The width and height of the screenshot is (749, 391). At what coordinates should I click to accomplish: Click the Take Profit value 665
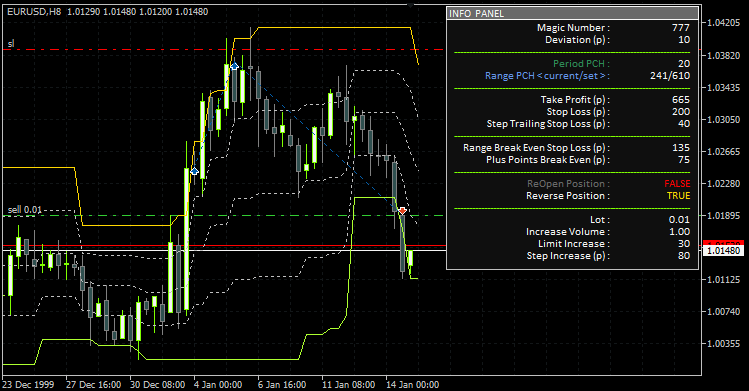point(681,100)
